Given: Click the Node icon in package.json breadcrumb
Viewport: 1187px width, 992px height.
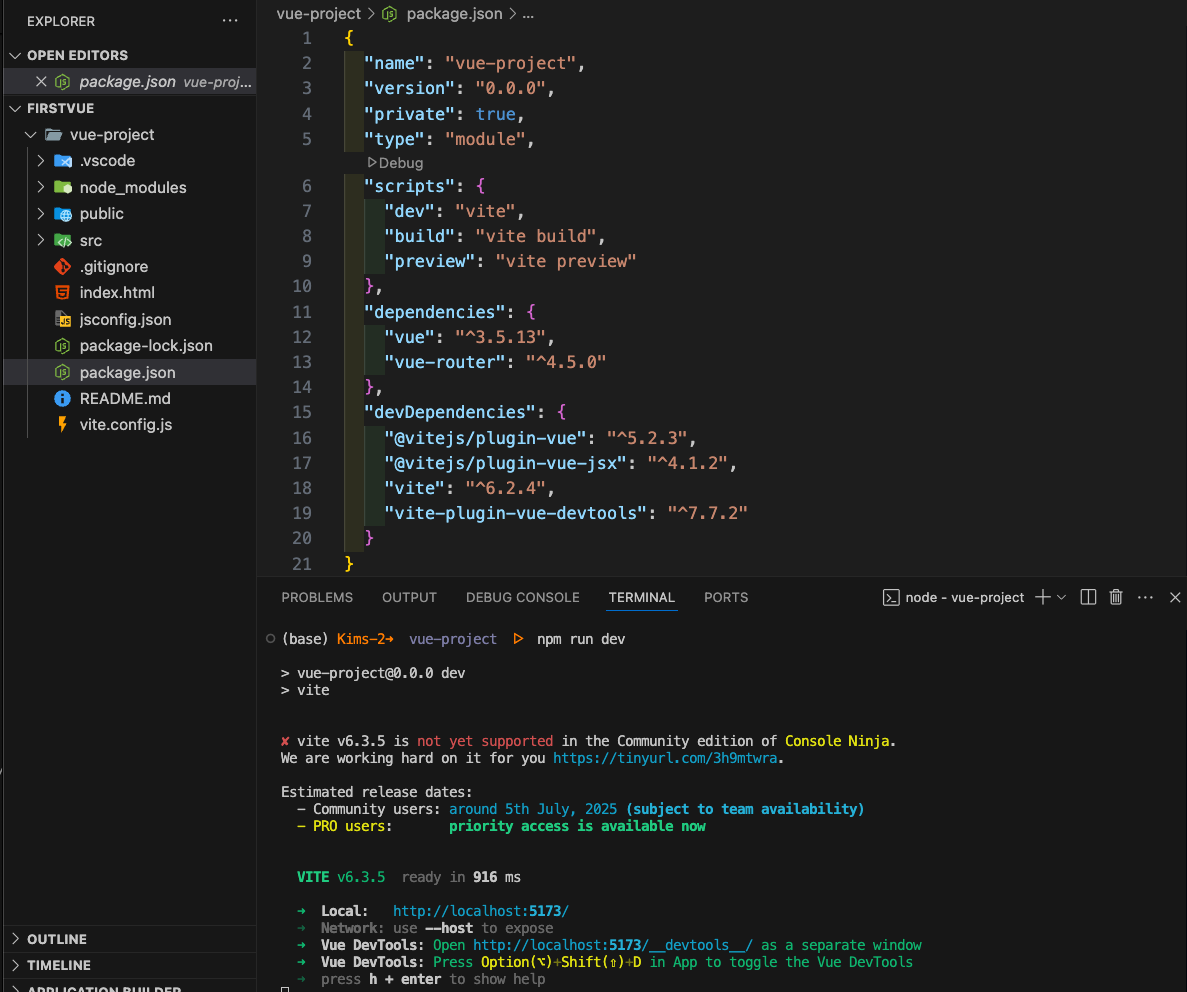Looking at the screenshot, I should pyautogui.click(x=390, y=14).
